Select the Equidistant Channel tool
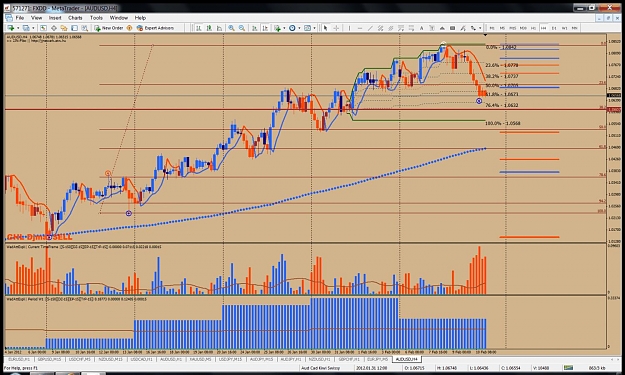Screen dimensions: 625x375 tap(380, 28)
